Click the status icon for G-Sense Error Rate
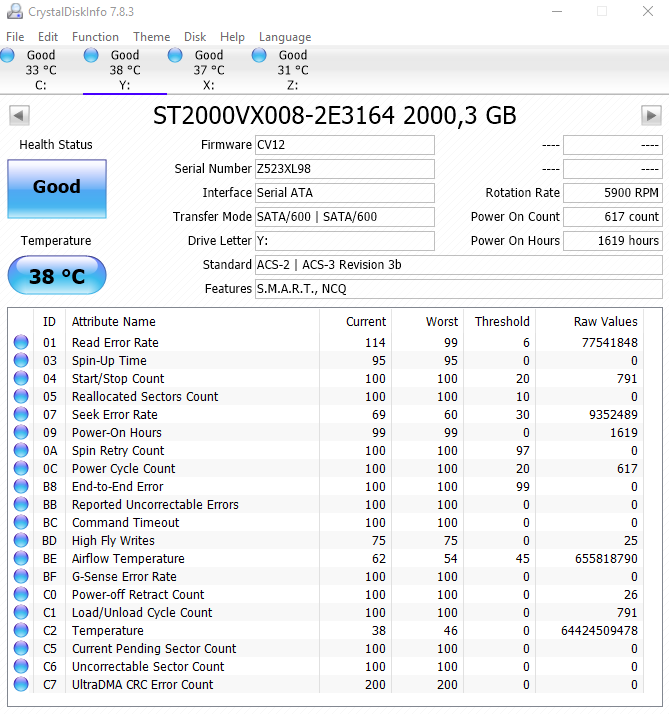This screenshot has height=714, width=669. tap(21, 576)
